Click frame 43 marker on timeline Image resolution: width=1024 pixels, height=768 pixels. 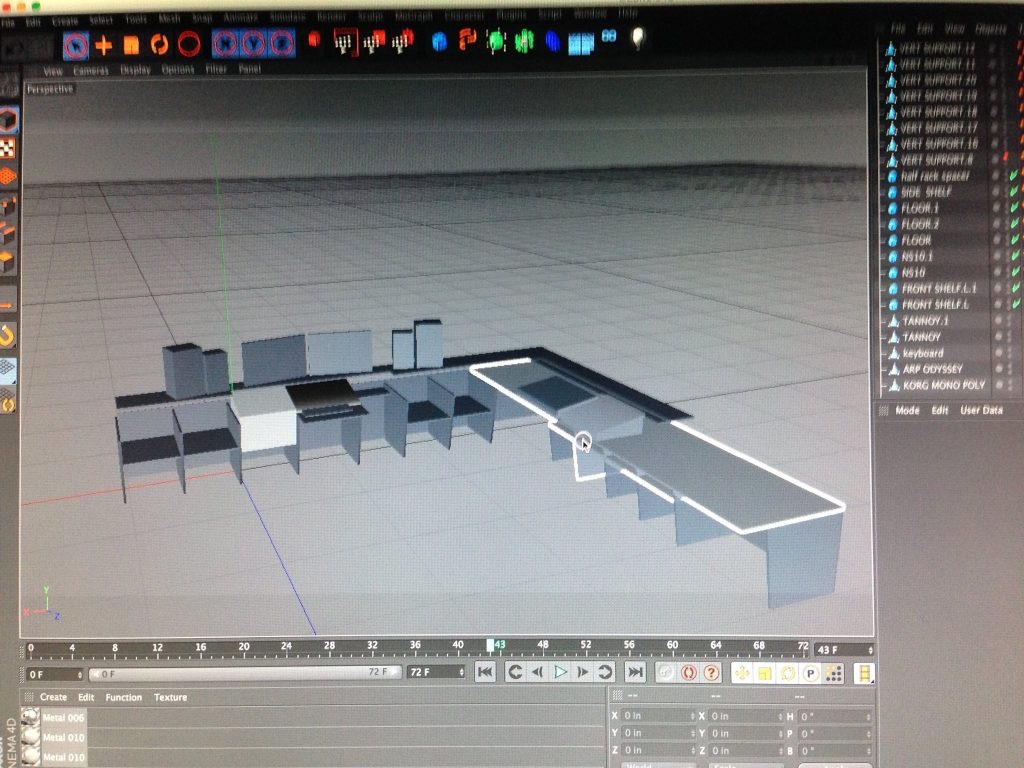point(490,646)
